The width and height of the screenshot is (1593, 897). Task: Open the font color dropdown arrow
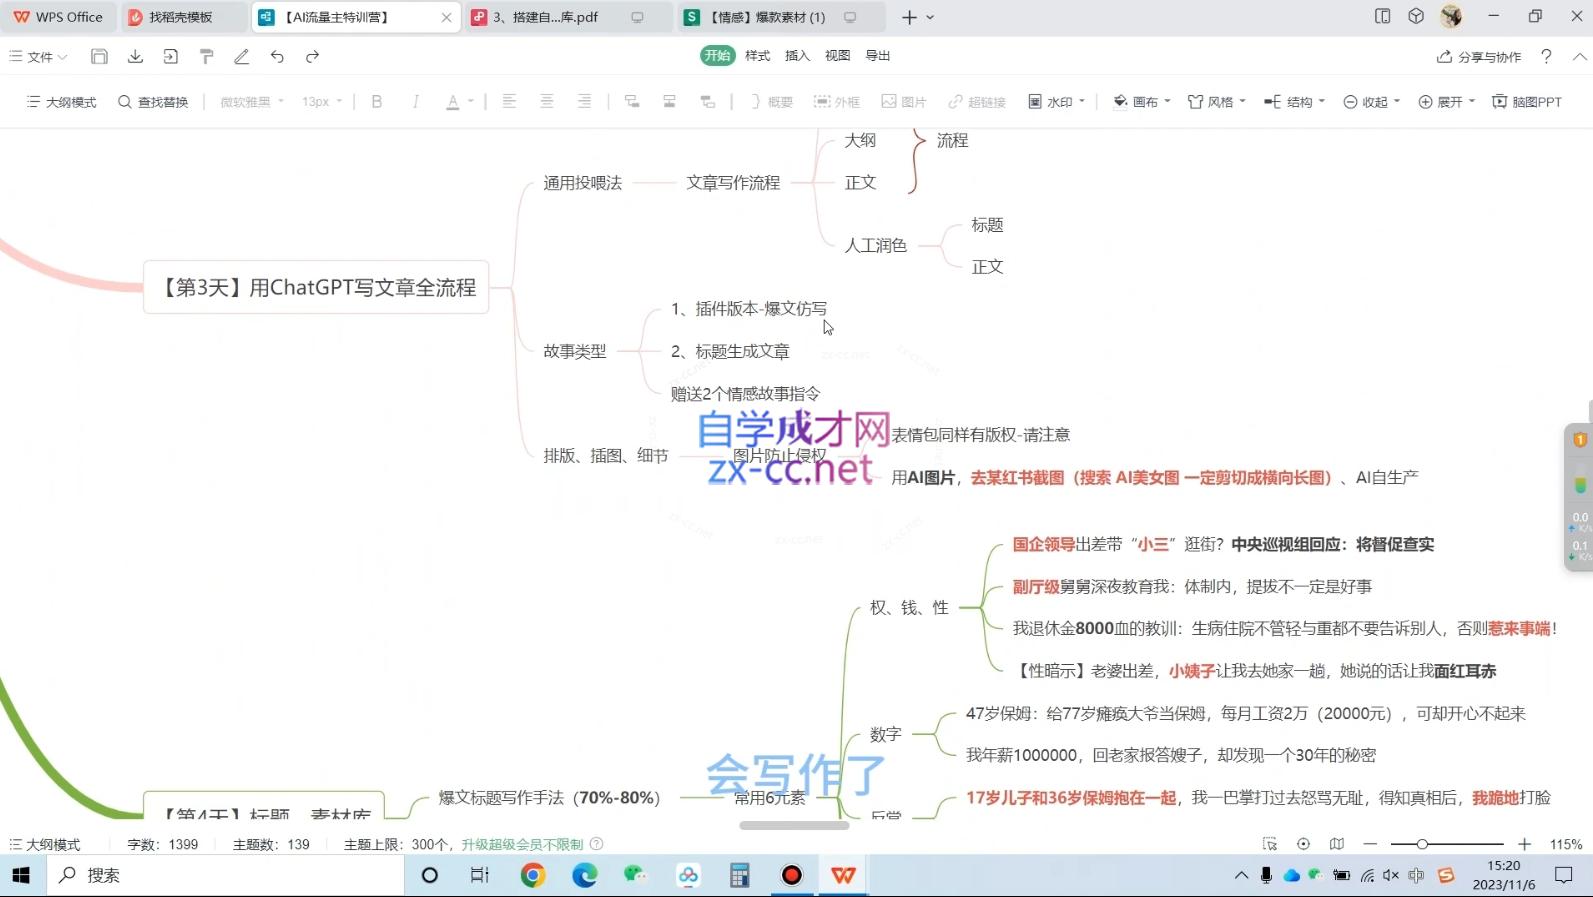[471, 102]
